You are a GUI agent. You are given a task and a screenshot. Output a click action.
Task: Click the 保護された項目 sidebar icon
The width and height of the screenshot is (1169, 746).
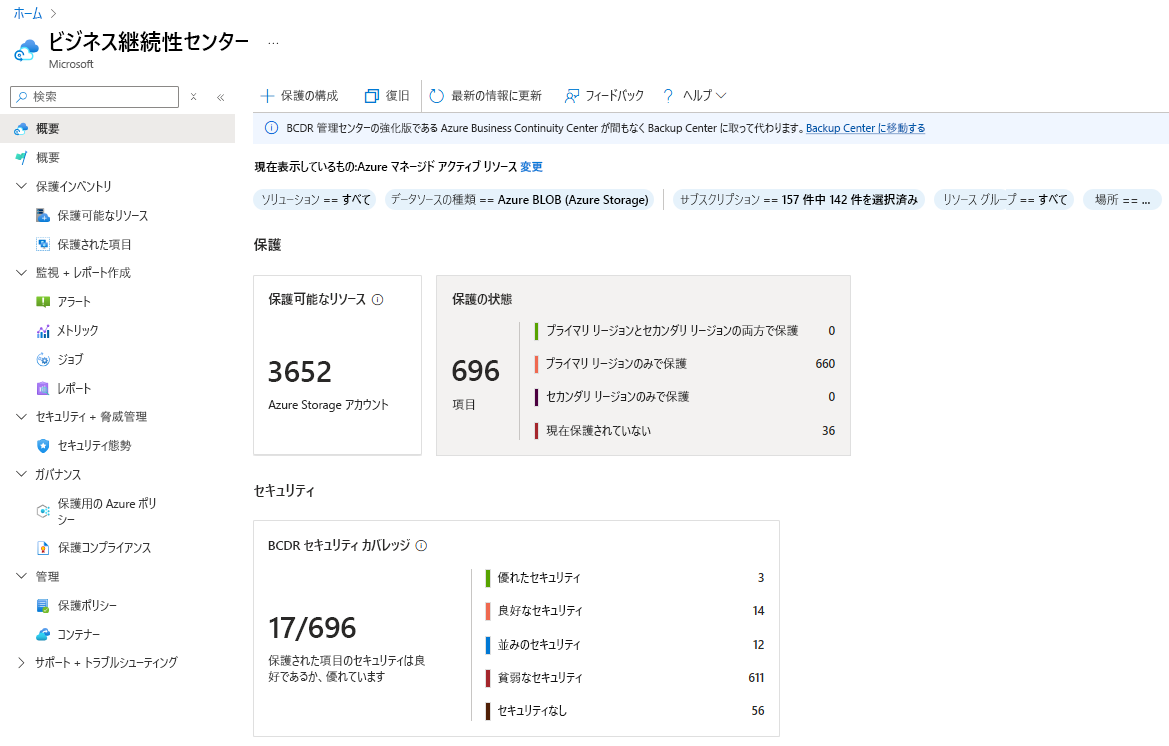coord(43,244)
